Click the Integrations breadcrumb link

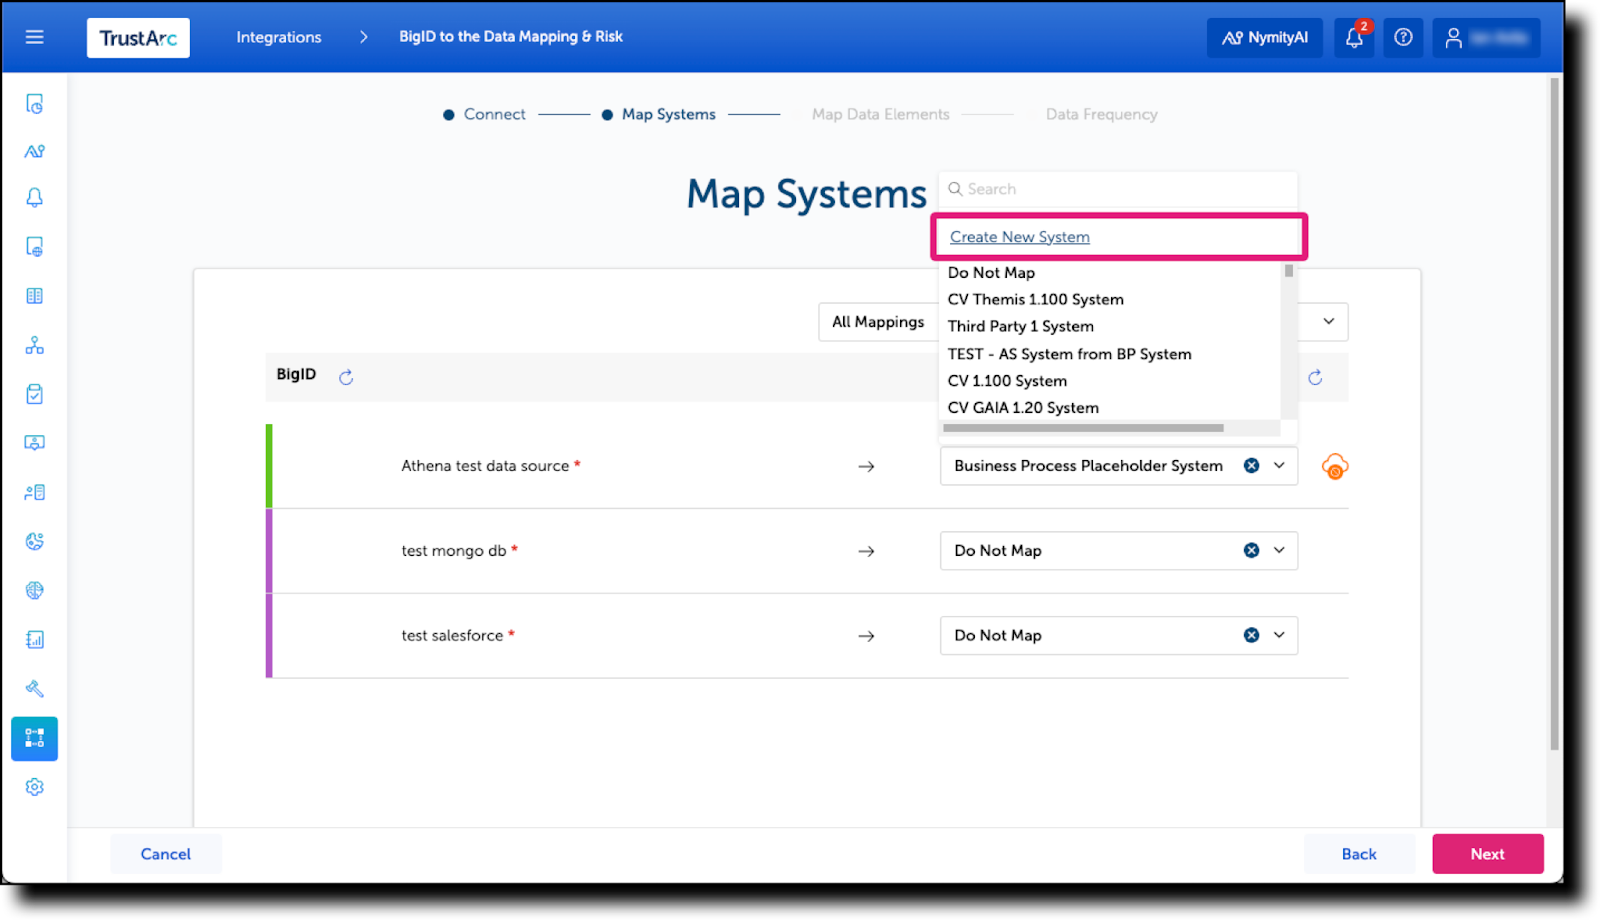278,37
